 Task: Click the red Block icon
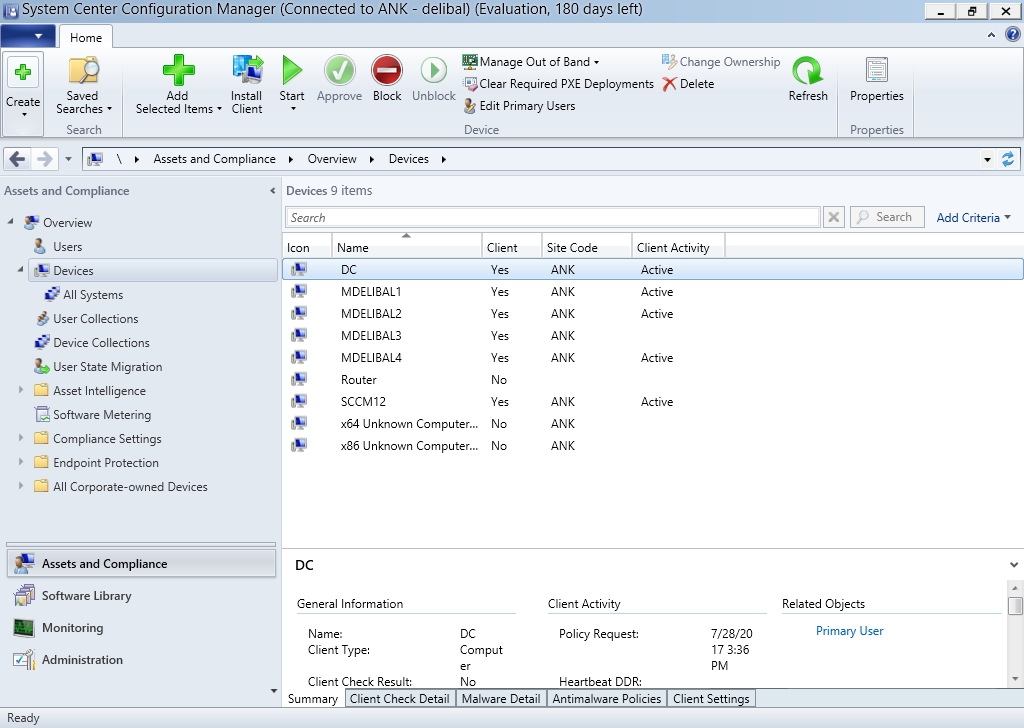[387, 72]
